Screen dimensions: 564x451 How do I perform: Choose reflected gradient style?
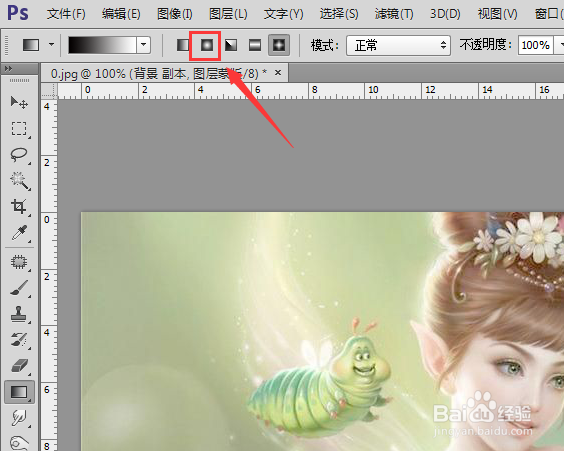[255, 45]
